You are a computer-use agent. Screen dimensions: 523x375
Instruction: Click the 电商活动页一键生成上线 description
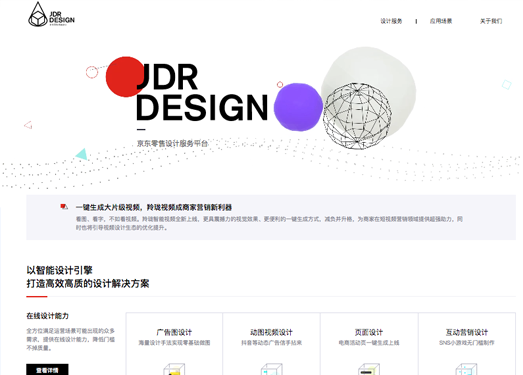pos(369,343)
